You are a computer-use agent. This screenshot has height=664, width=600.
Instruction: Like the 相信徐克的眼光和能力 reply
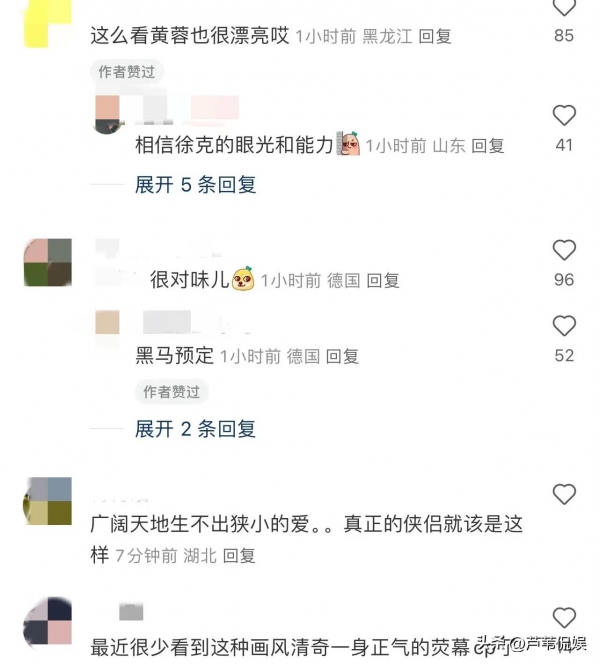pyautogui.click(x=564, y=115)
